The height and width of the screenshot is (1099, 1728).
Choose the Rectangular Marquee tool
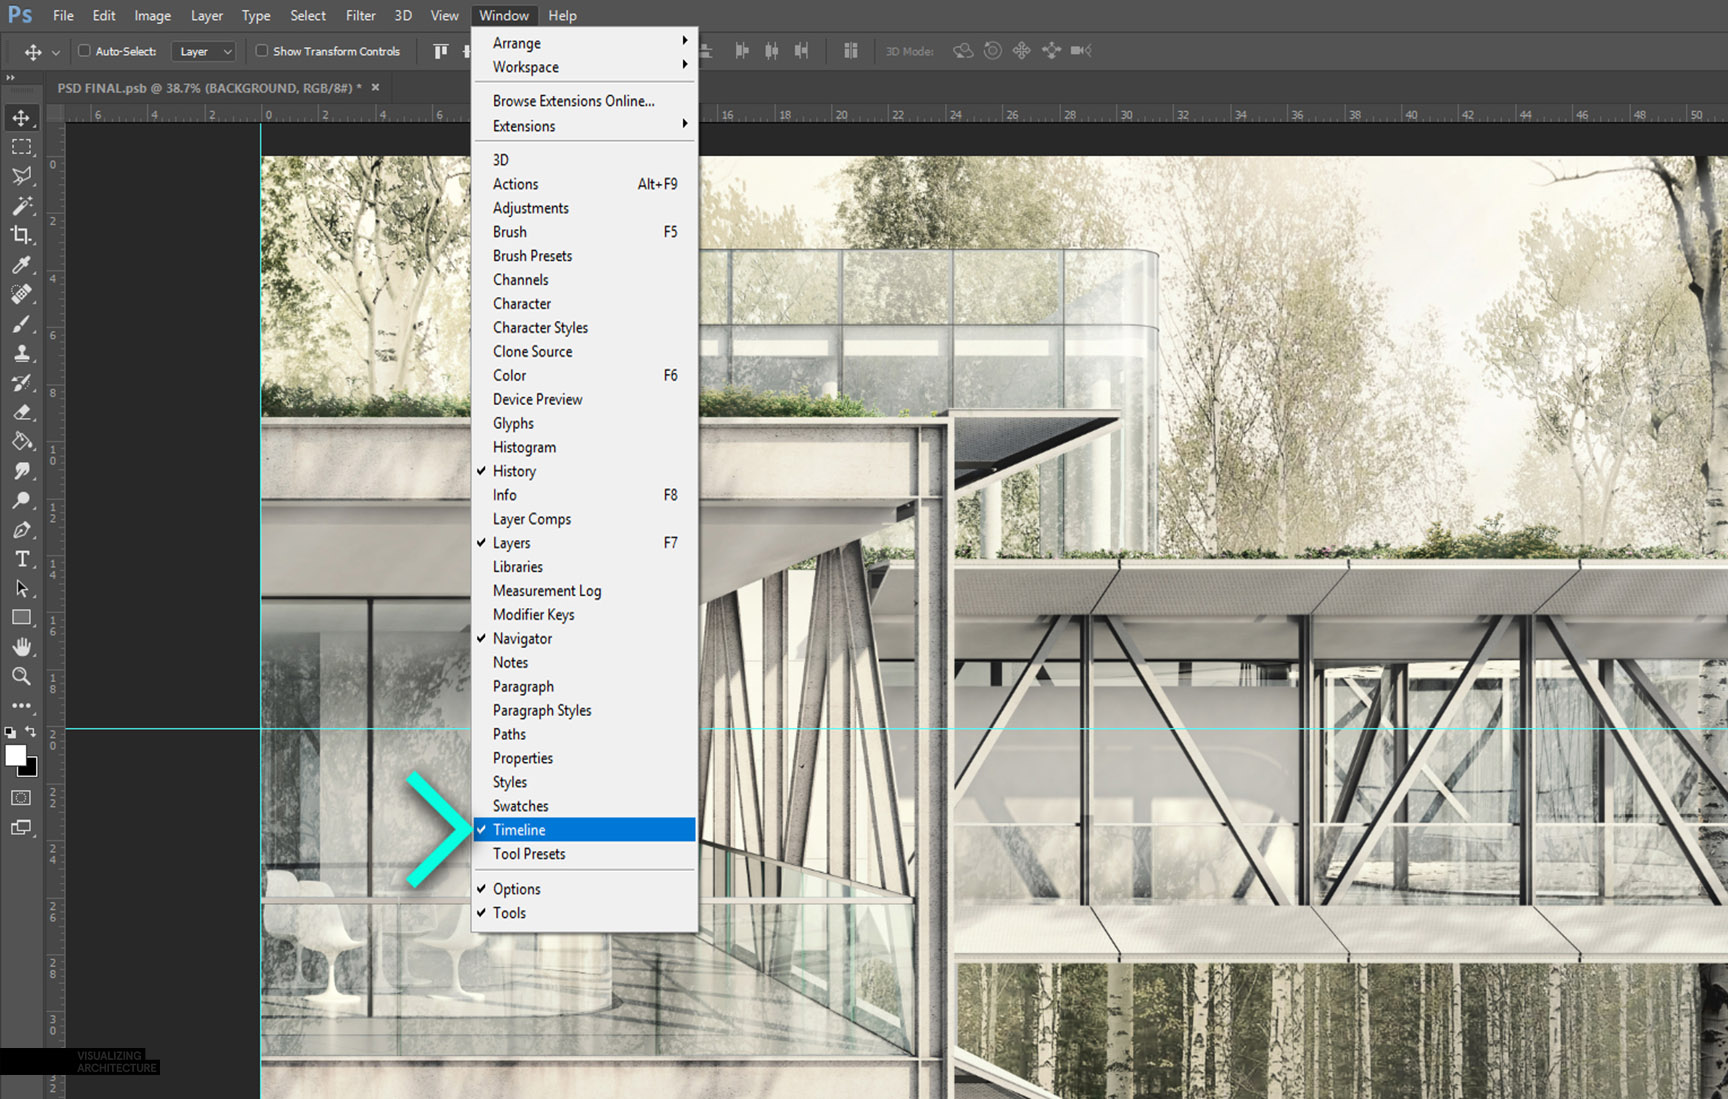point(21,147)
